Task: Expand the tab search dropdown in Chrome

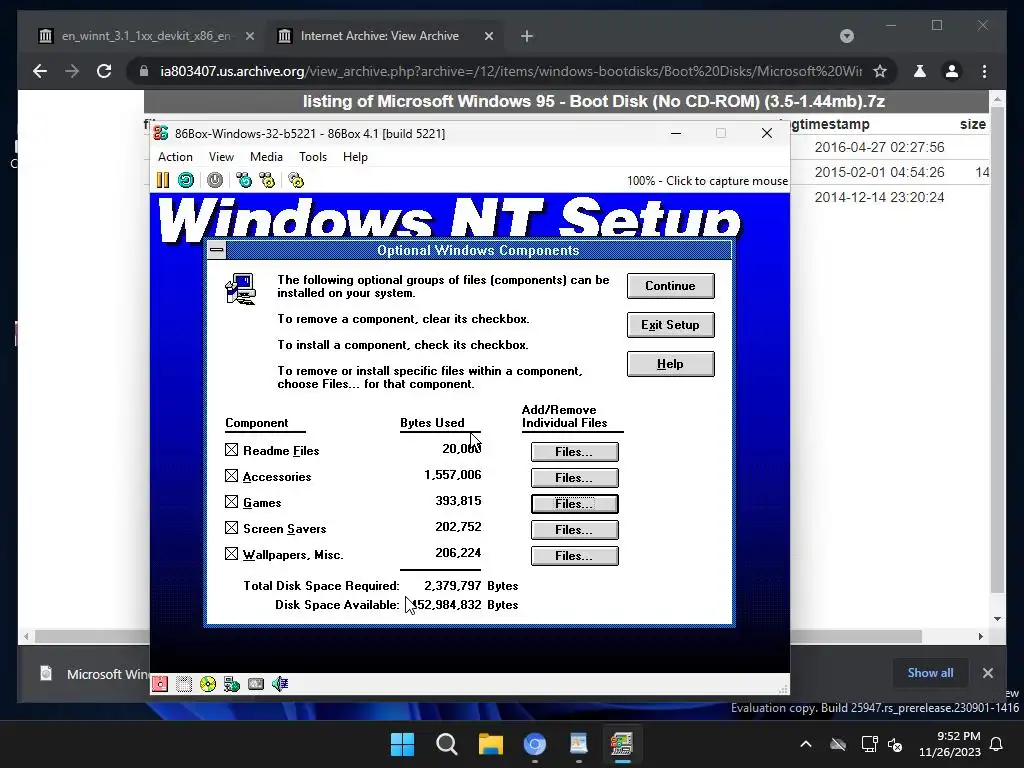Action: (x=846, y=36)
